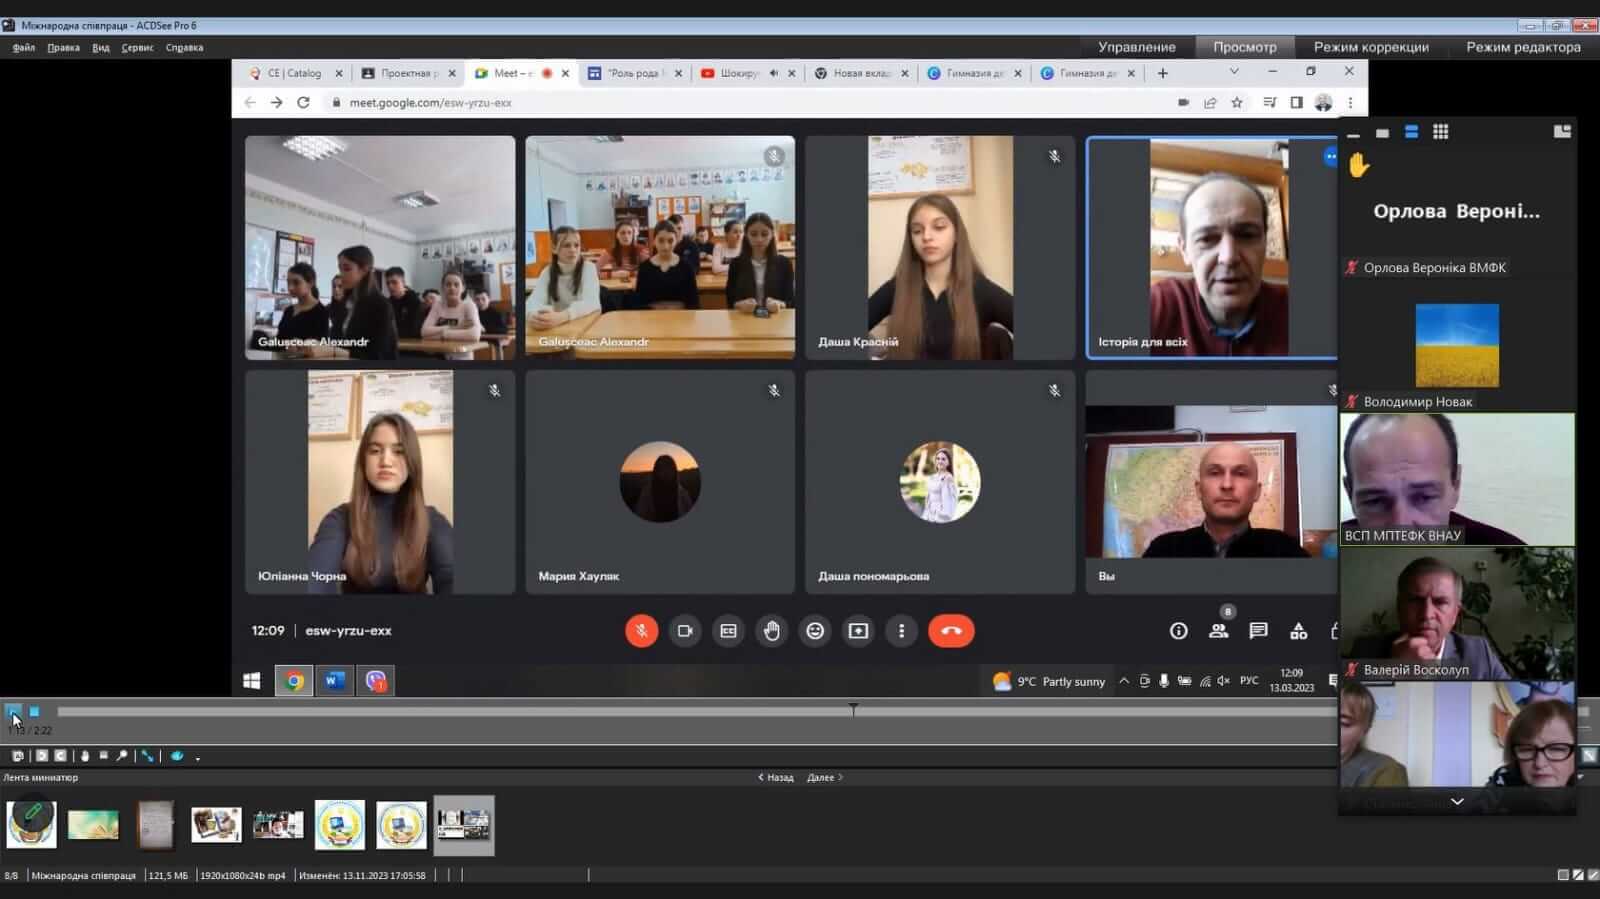Select the first thumbnail in the filmstrip
1600x899 pixels.
[x=32, y=824]
